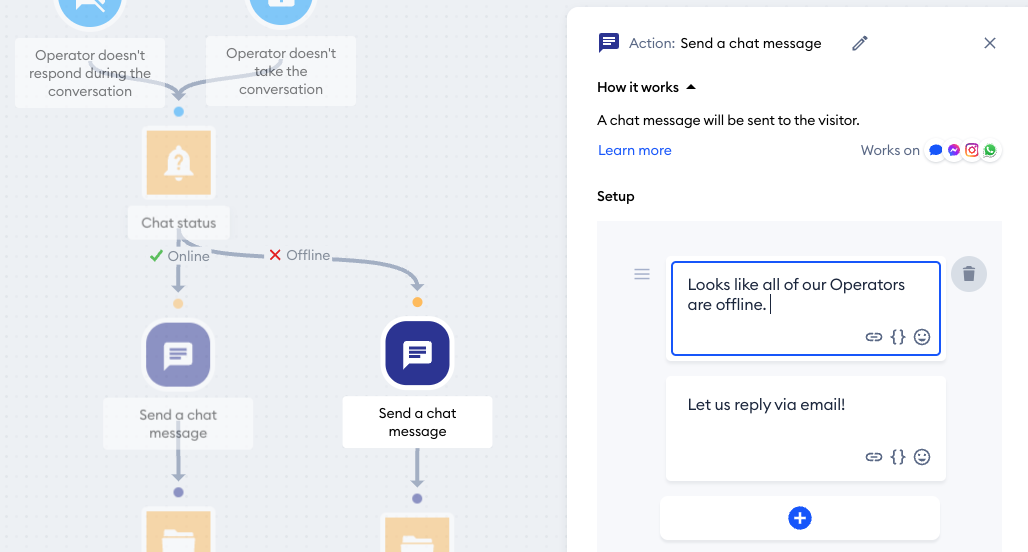Click the Instagram channel icon
1028x552 pixels.
click(972, 150)
